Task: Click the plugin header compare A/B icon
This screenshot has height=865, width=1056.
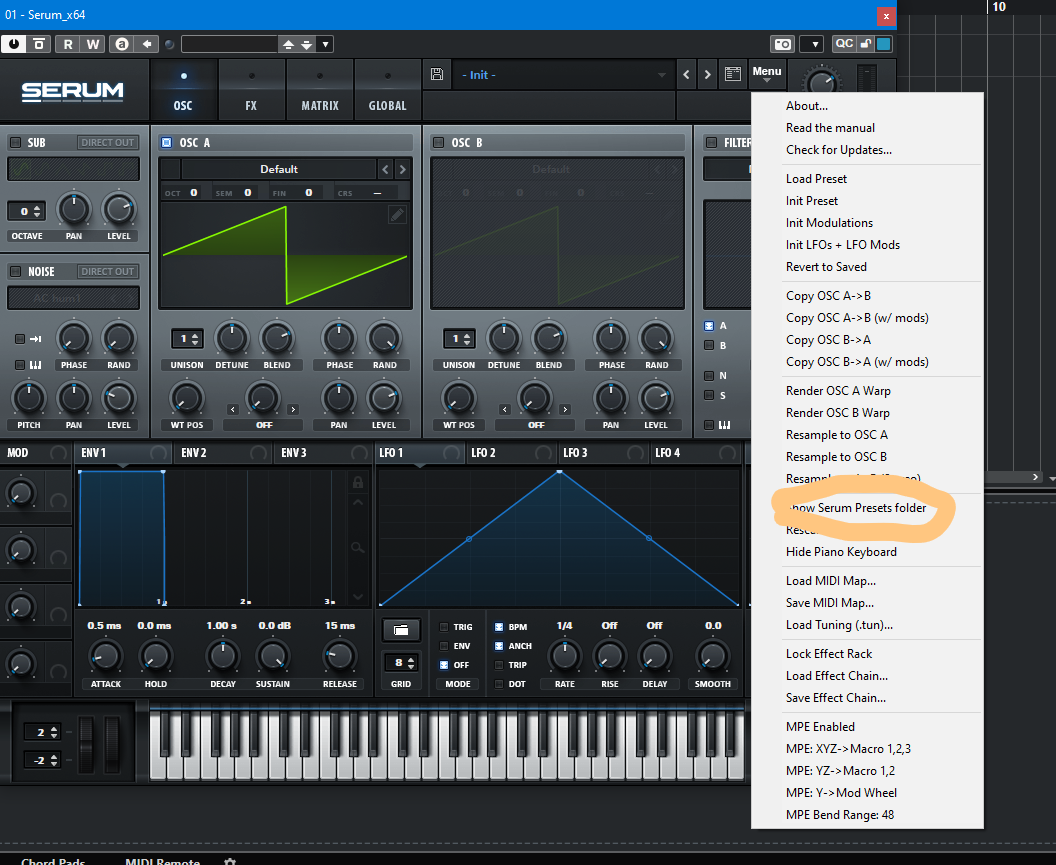Action: click(122, 44)
